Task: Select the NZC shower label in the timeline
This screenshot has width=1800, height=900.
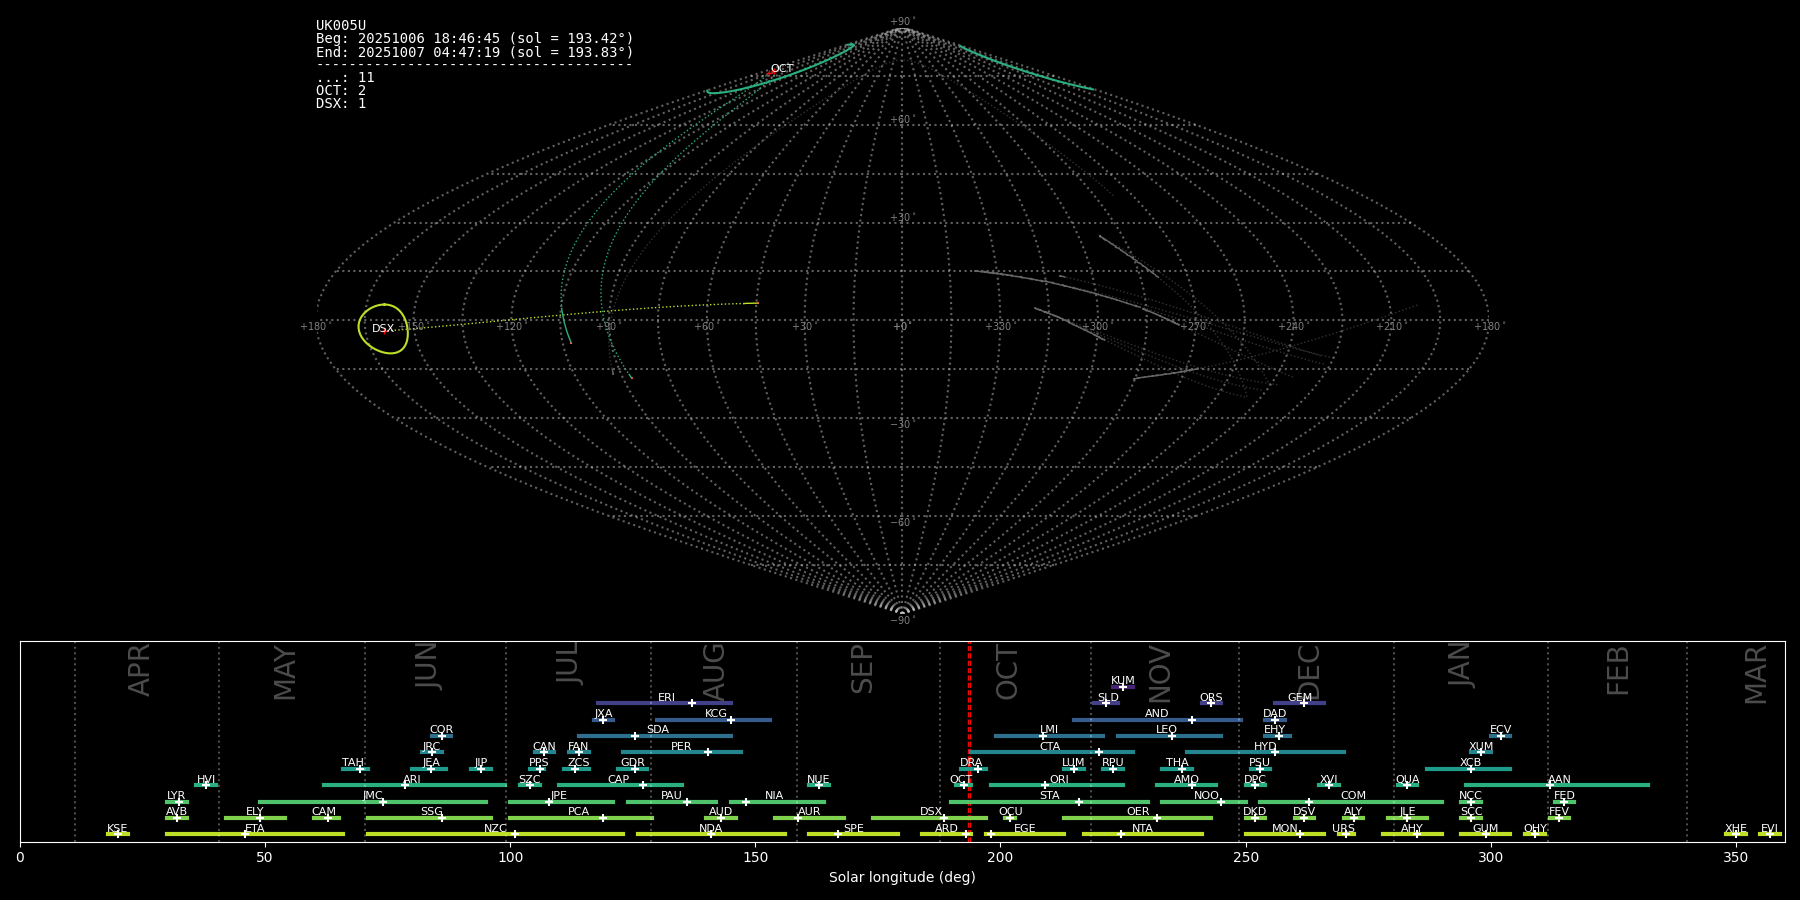Action: [x=495, y=829]
